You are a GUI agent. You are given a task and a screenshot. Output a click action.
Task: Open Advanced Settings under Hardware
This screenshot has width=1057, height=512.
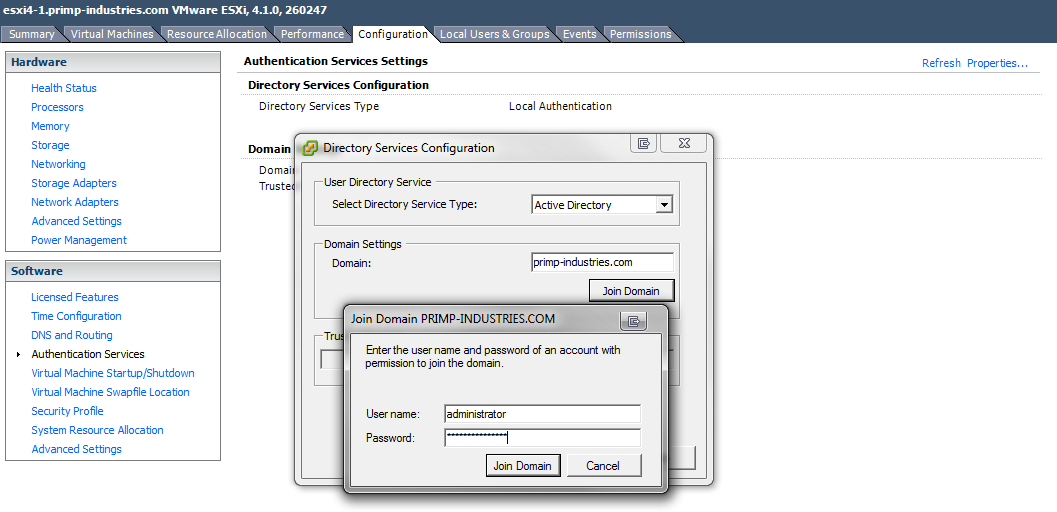pyautogui.click(x=76, y=221)
